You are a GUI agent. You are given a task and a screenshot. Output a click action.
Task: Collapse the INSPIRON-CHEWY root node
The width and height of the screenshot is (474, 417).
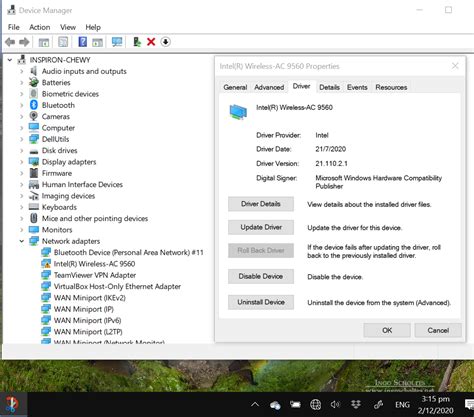tap(10, 60)
